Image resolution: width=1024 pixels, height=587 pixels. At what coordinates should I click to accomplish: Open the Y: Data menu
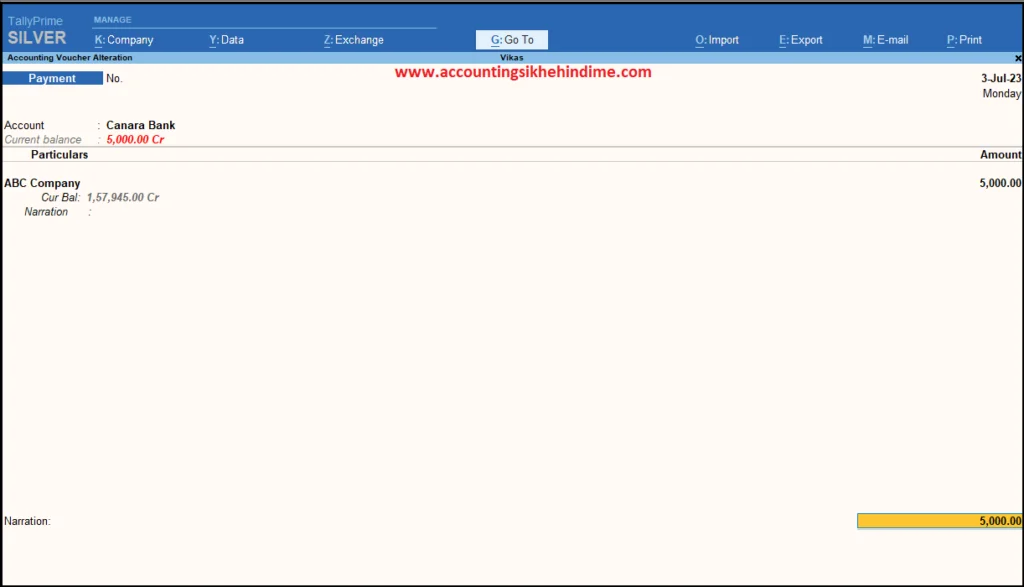tap(226, 40)
